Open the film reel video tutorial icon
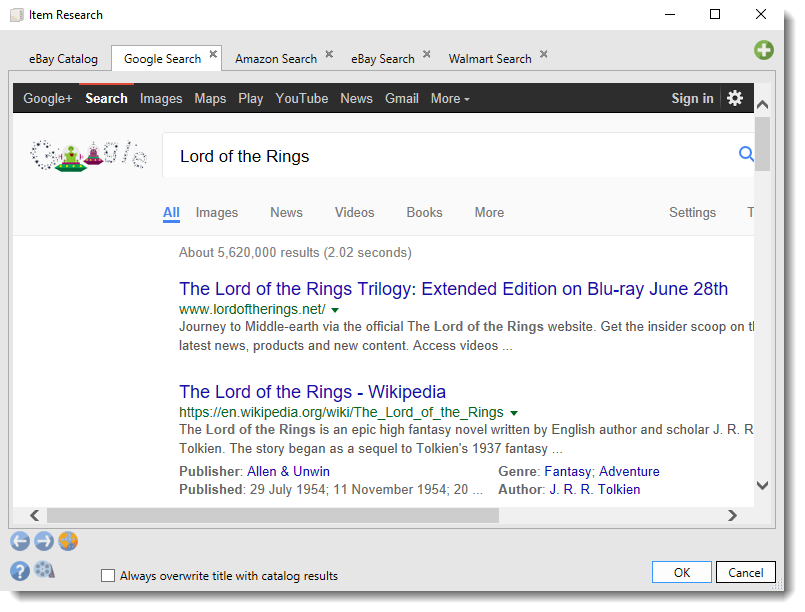This screenshot has height=612, width=805. click(45, 570)
